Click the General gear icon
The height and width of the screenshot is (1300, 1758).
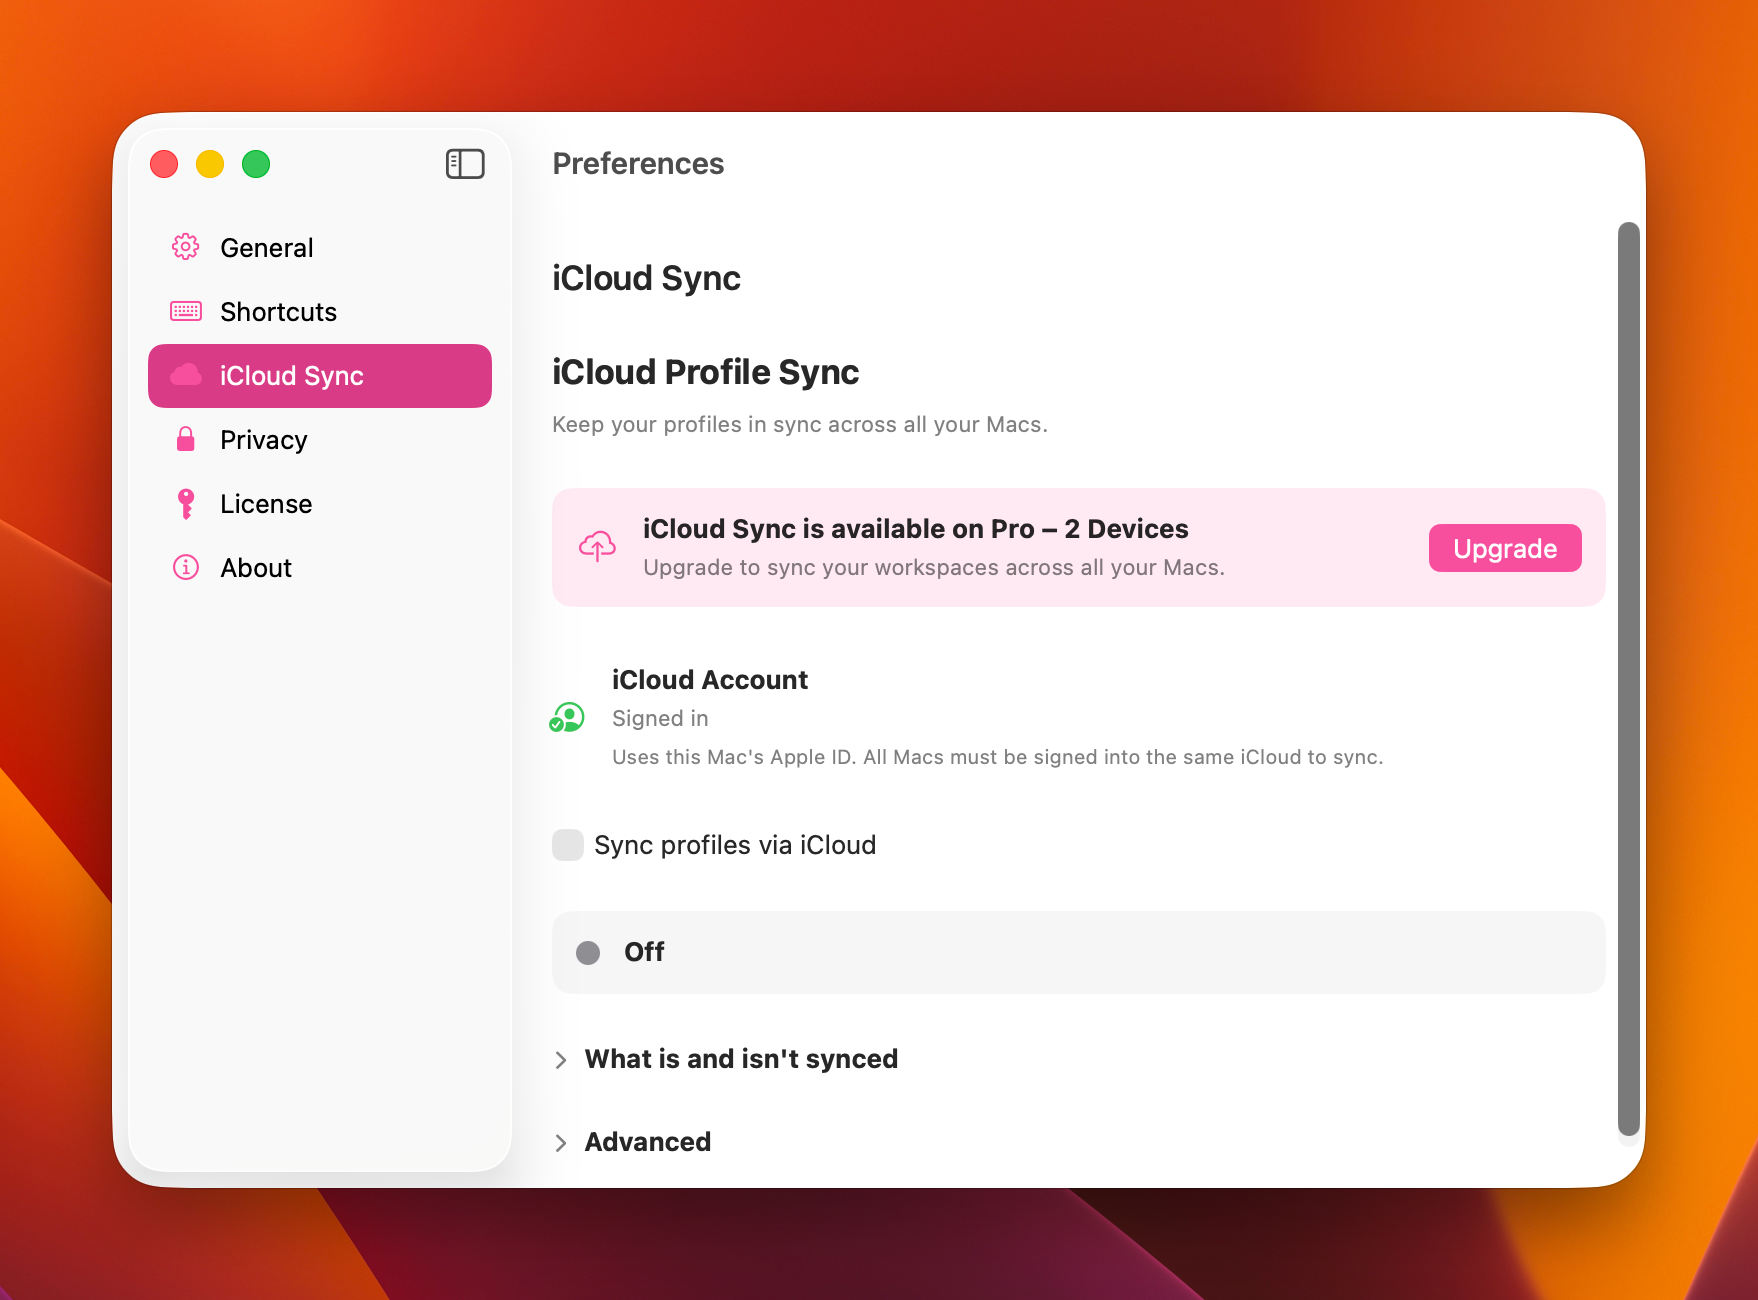(186, 247)
